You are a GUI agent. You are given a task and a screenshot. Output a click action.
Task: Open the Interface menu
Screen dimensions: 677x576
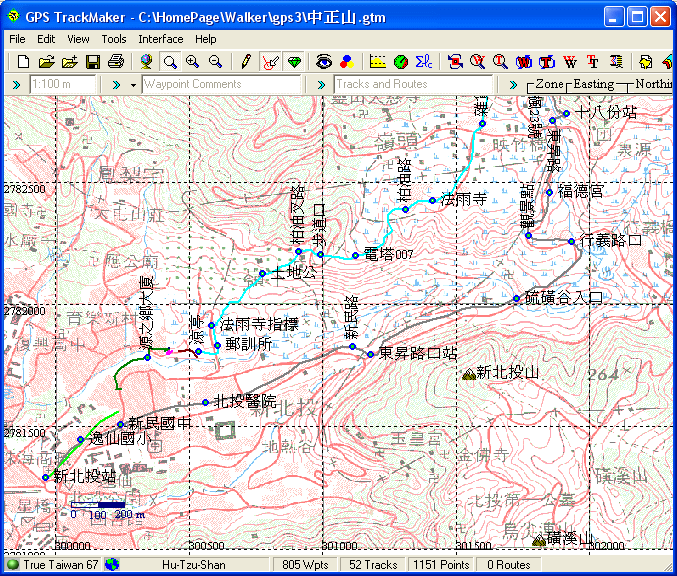tap(160, 39)
